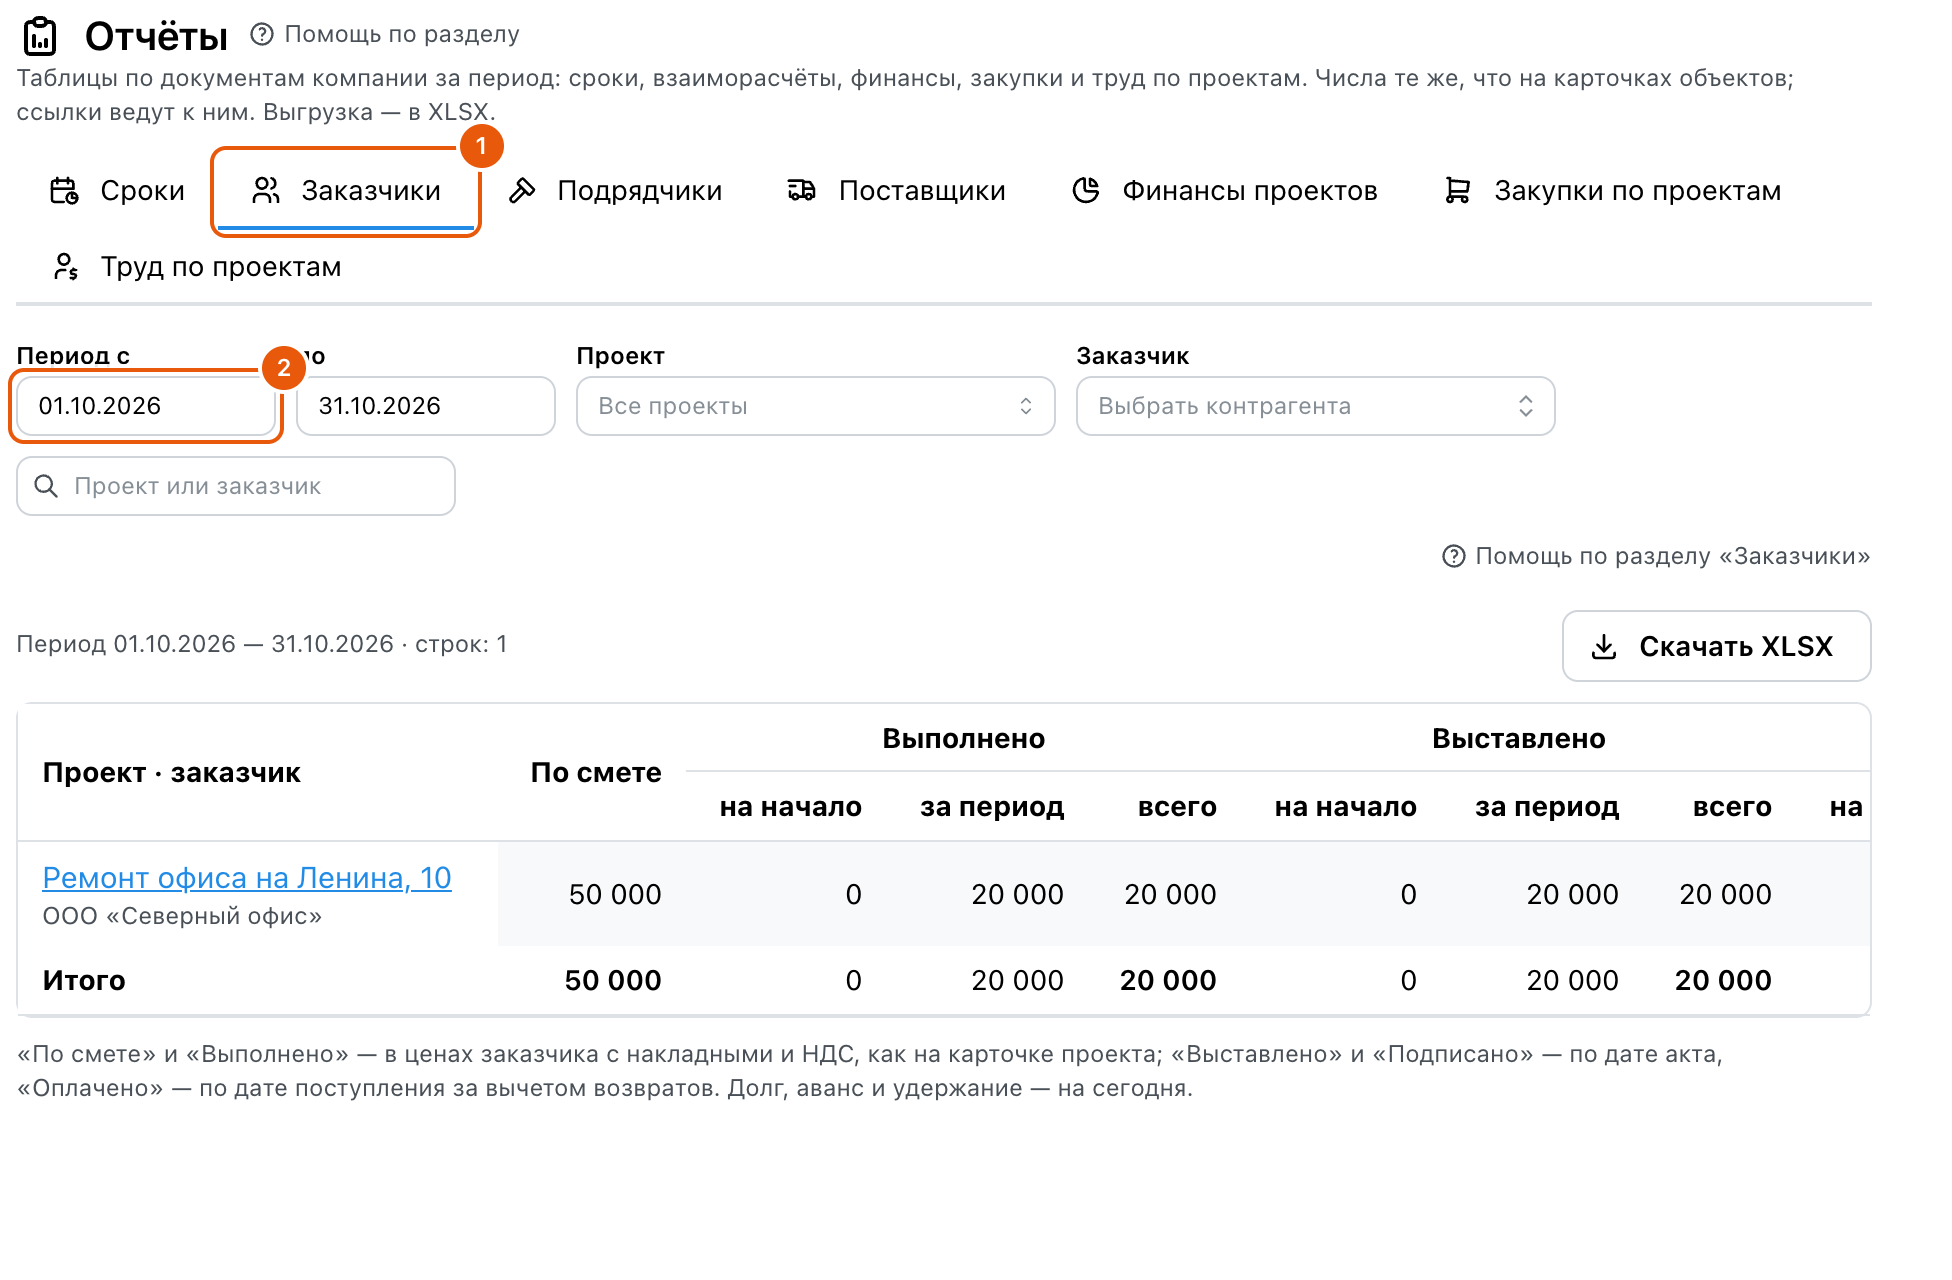
Task: Open the Сроки tab
Action: 117,190
